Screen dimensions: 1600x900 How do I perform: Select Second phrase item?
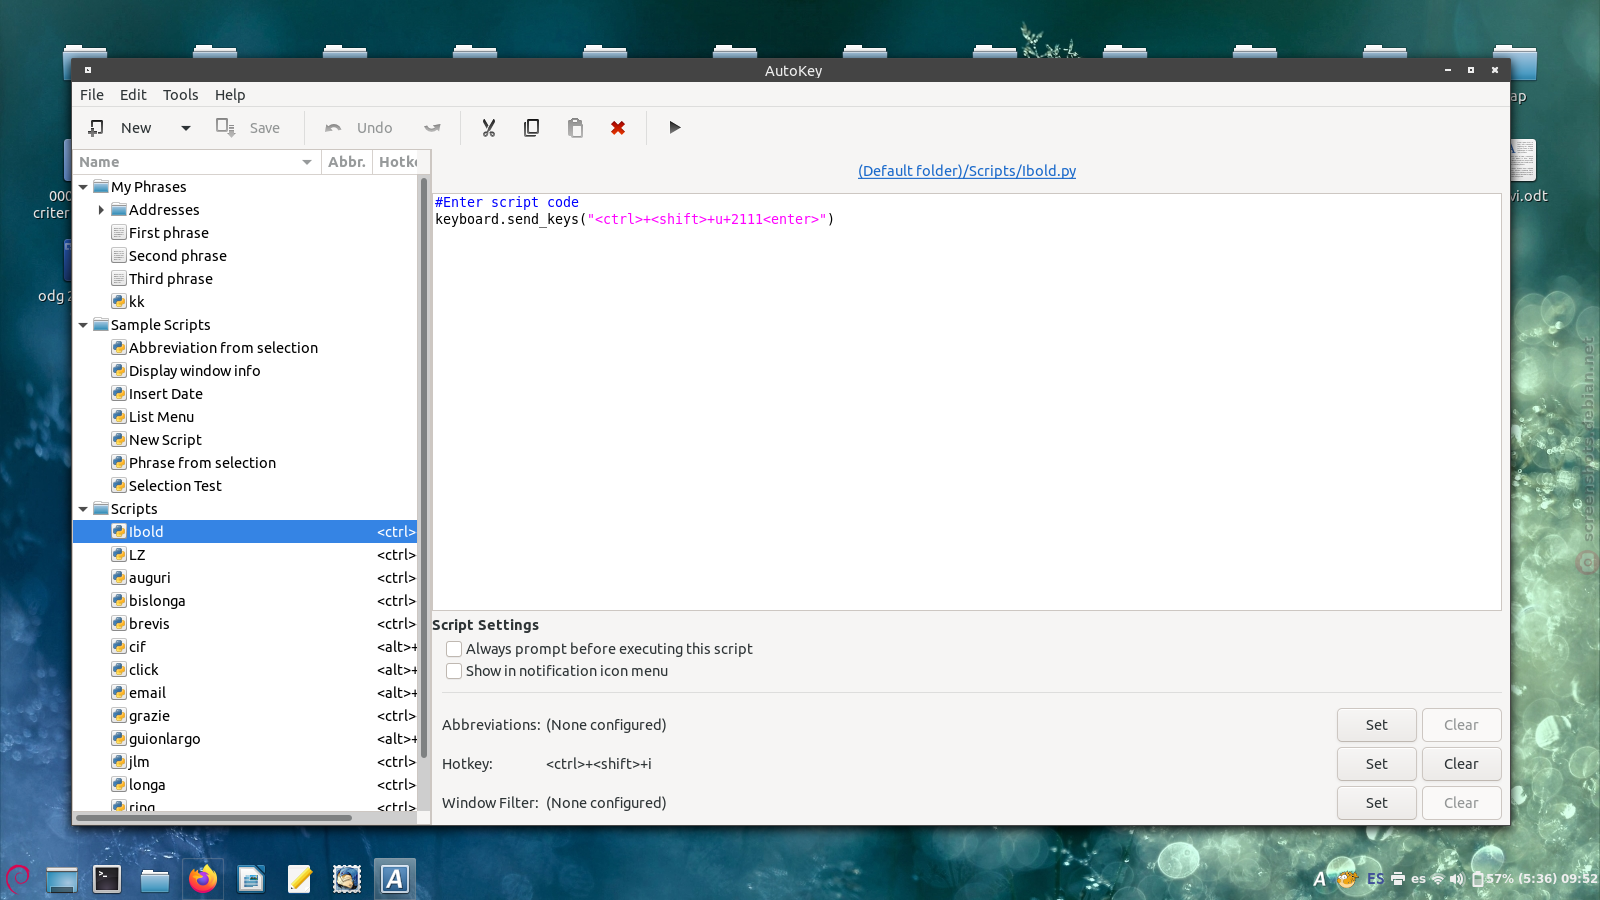(x=178, y=256)
